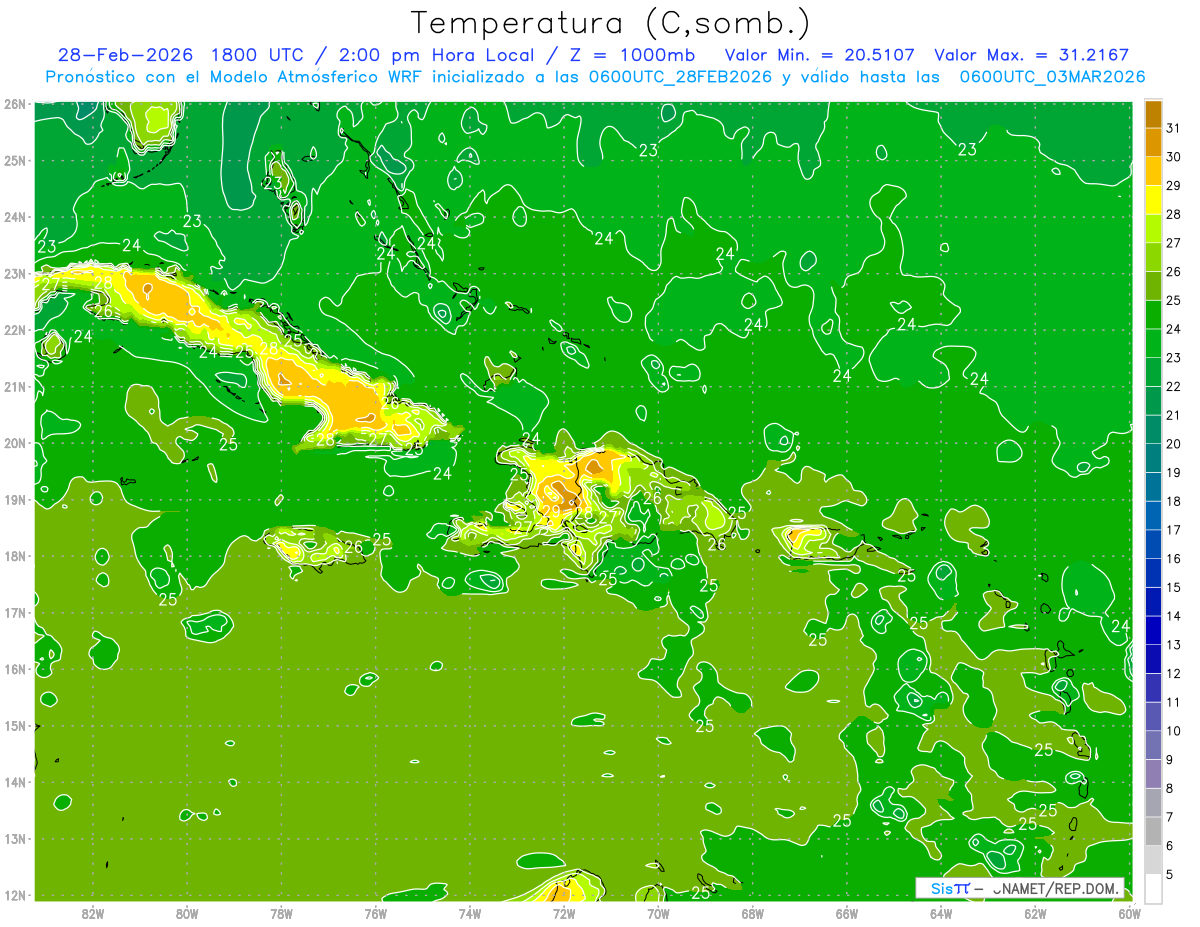Click the longitude axis label "82W"
Image resolution: width=1200 pixels, height=927 pixels.
93,912
